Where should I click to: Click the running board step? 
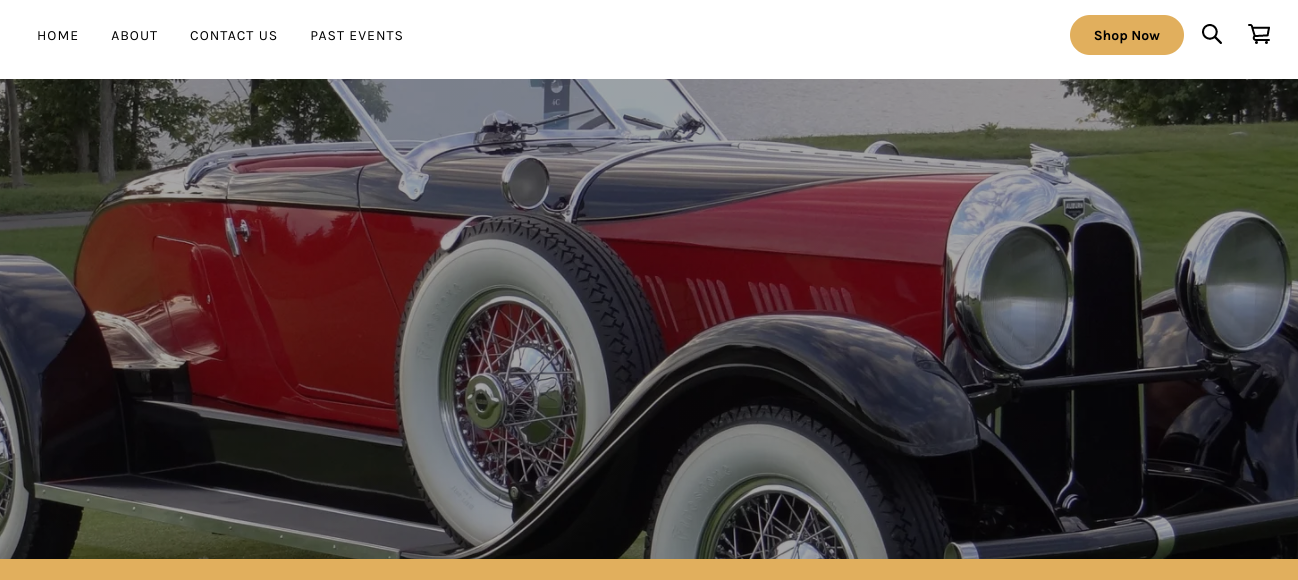coord(240,515)
